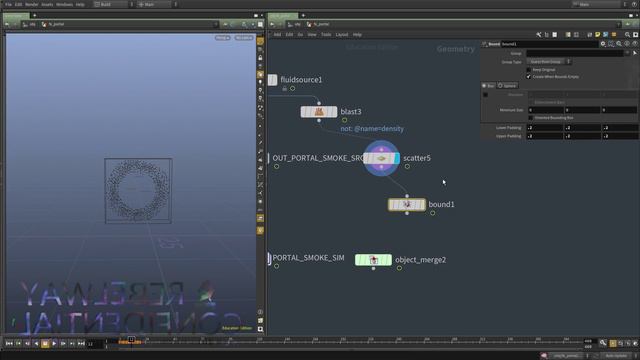Play the timeline in reverse

coord(36,344)
